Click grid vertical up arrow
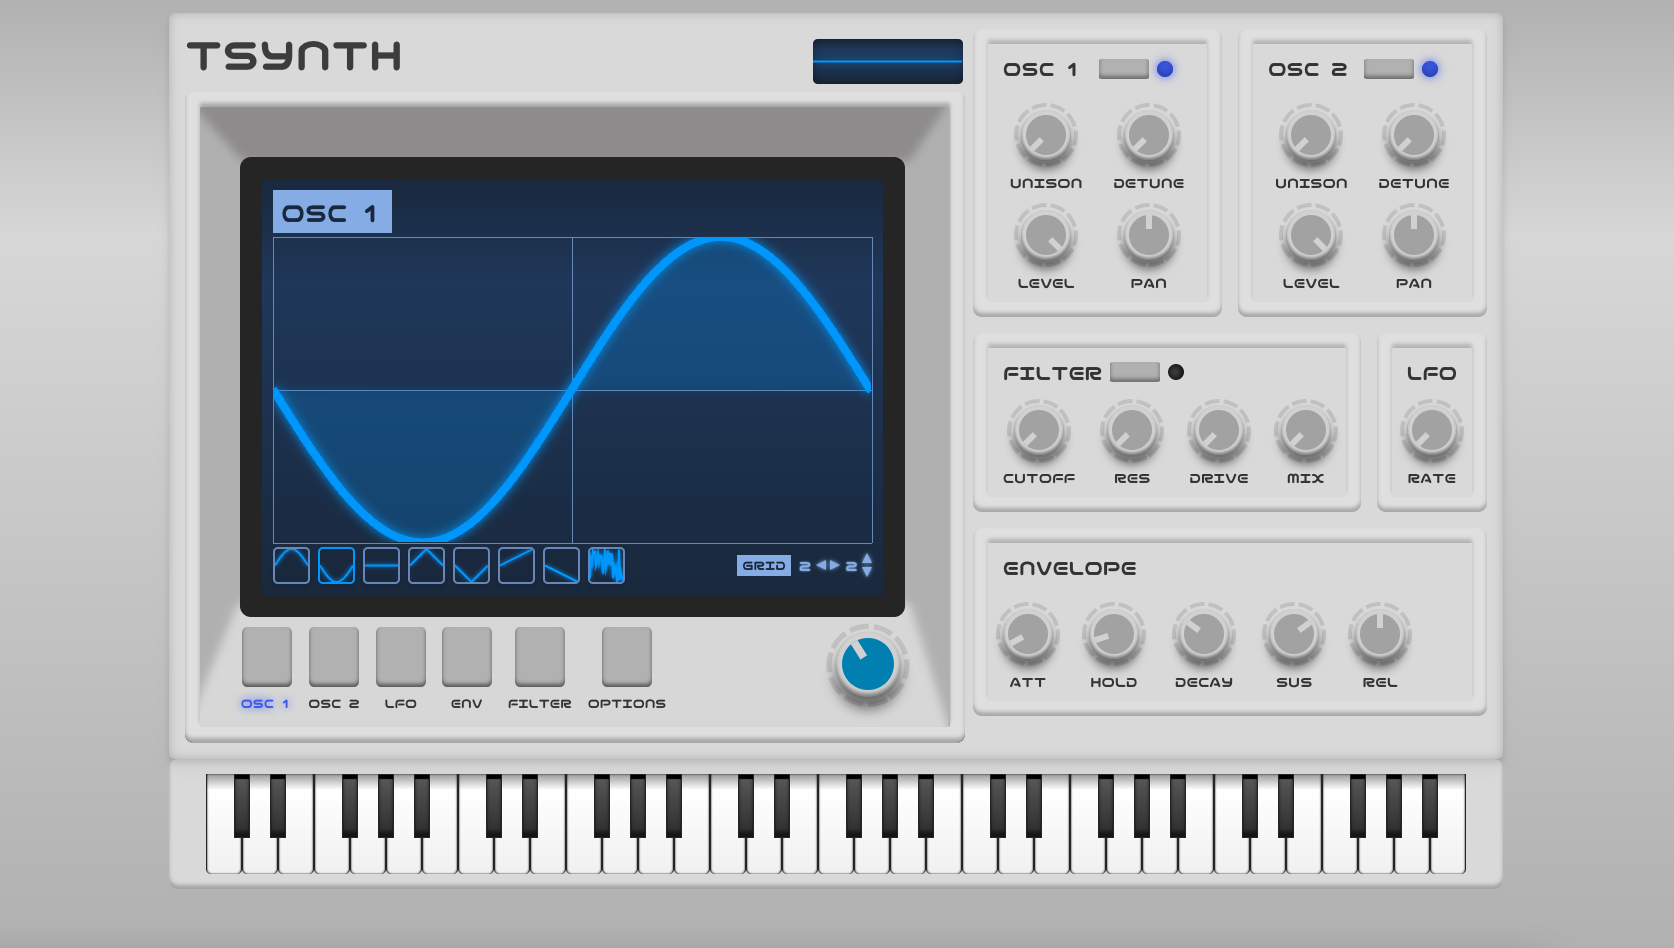 click(x=867, y=559)
